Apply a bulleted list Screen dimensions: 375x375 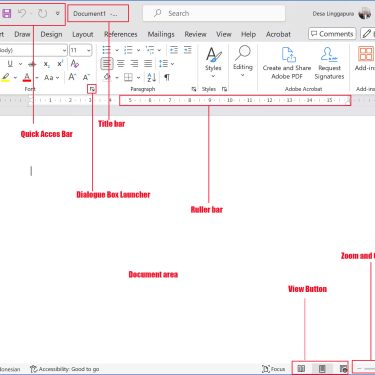point(106,50)
